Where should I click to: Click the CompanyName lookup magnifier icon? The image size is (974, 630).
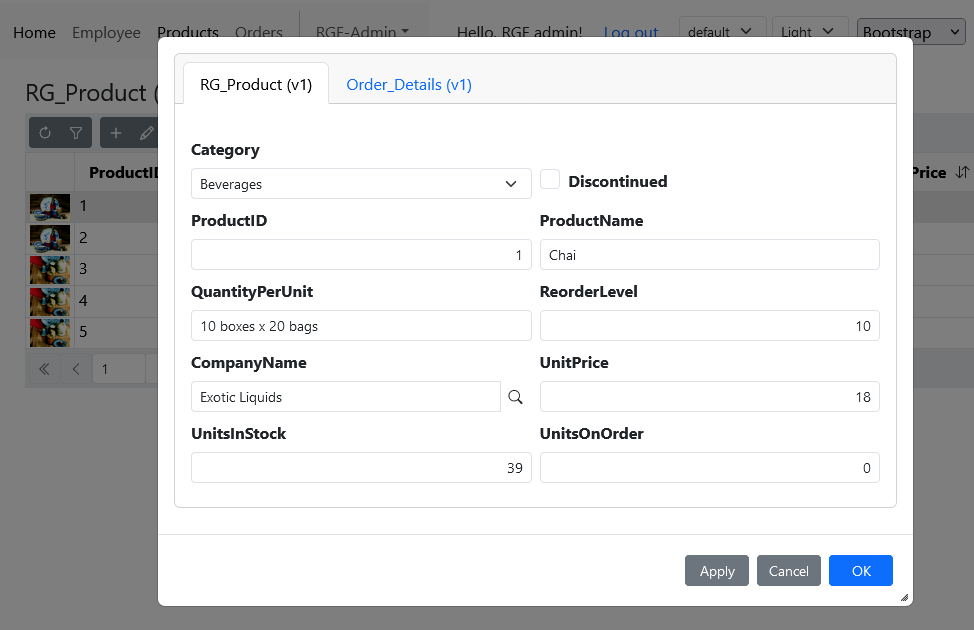tap(515, 397)
